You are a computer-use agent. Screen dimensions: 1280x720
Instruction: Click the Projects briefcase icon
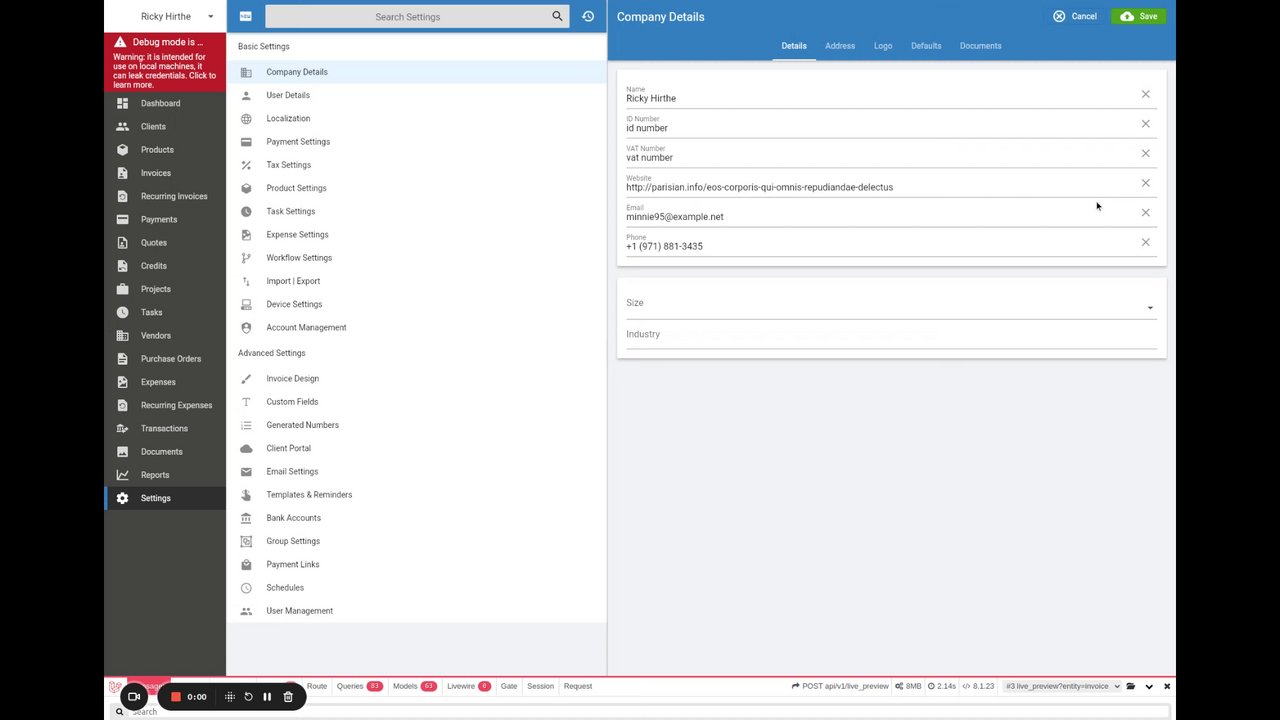(122, 289)
